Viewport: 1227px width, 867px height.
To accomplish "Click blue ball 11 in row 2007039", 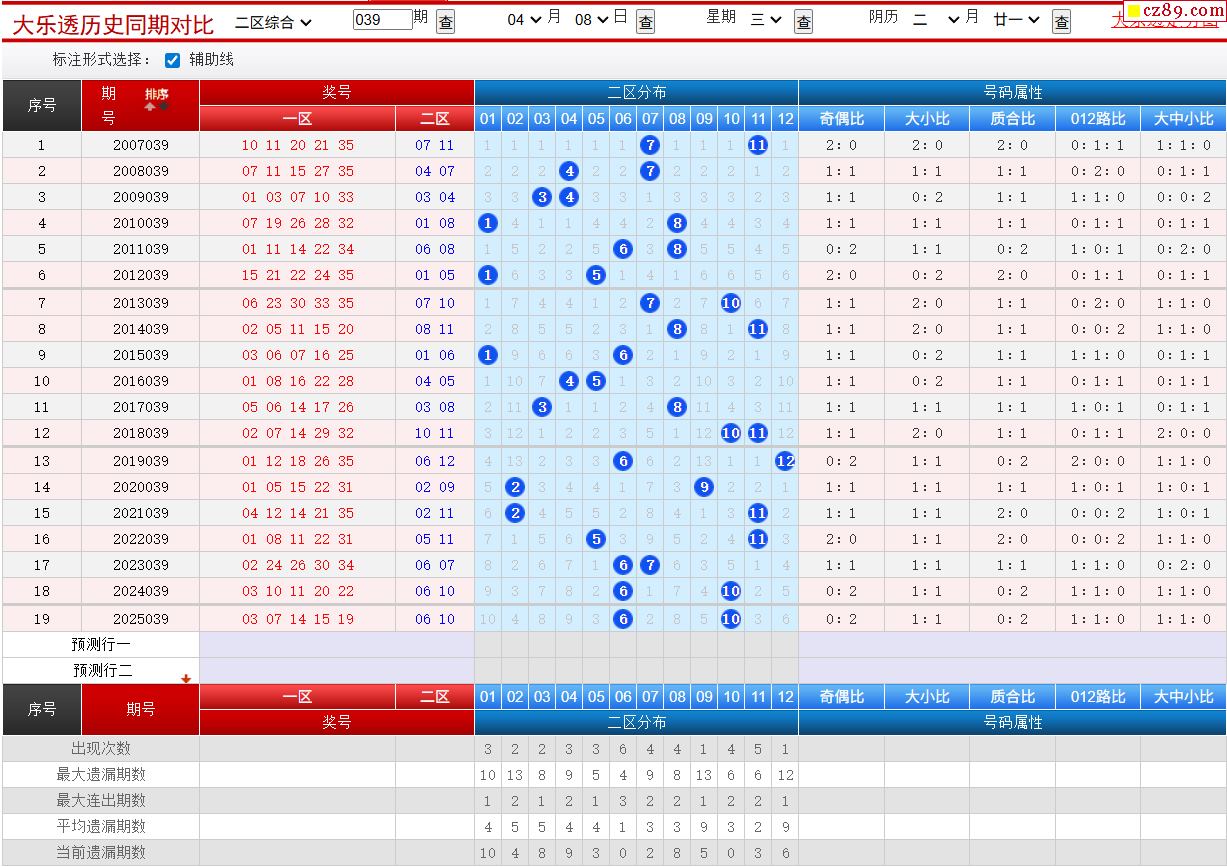I will (758, 145).
